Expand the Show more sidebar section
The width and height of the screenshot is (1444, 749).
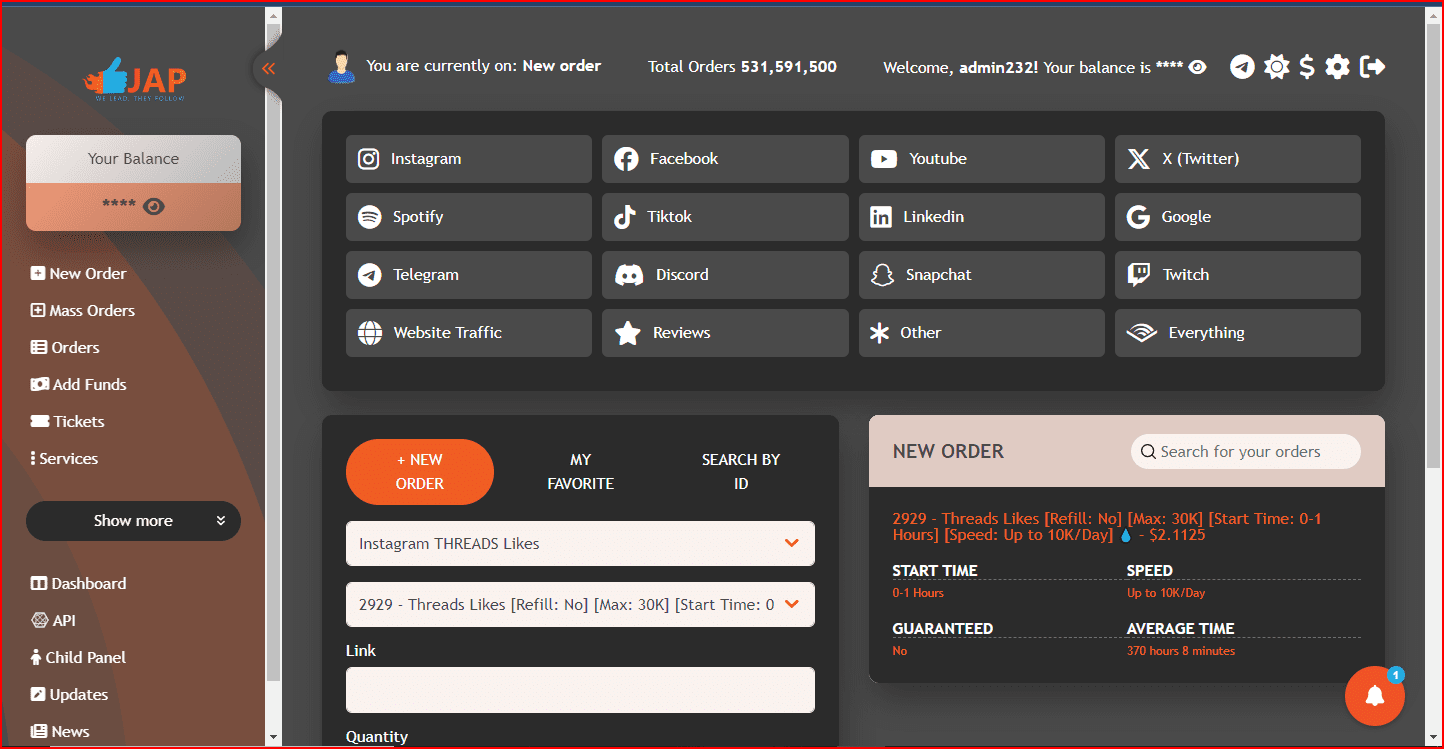133,521
